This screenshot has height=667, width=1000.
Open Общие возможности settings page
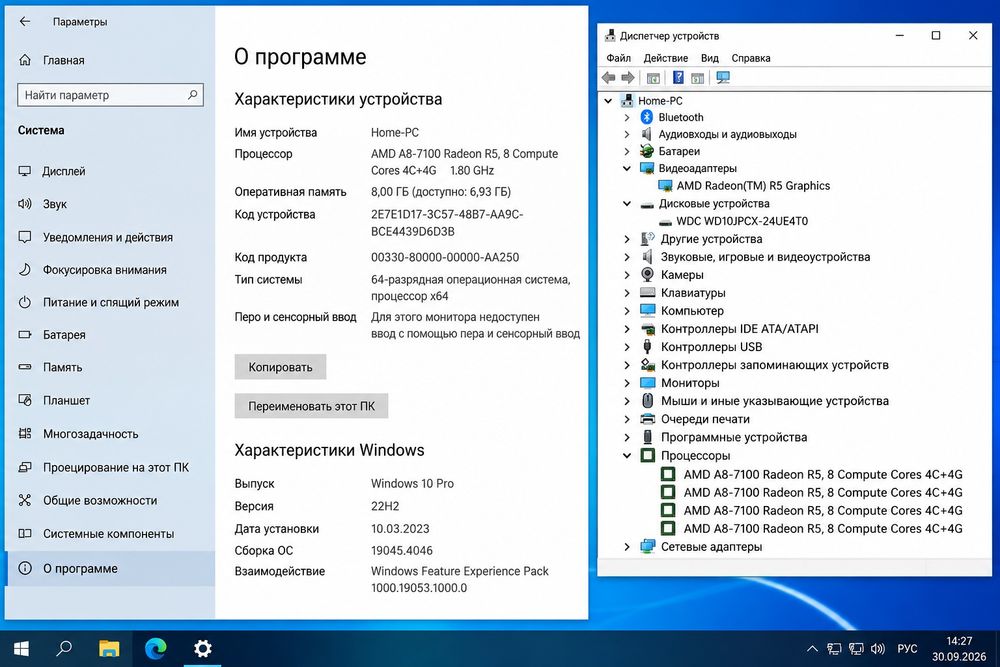coord(88,501)
